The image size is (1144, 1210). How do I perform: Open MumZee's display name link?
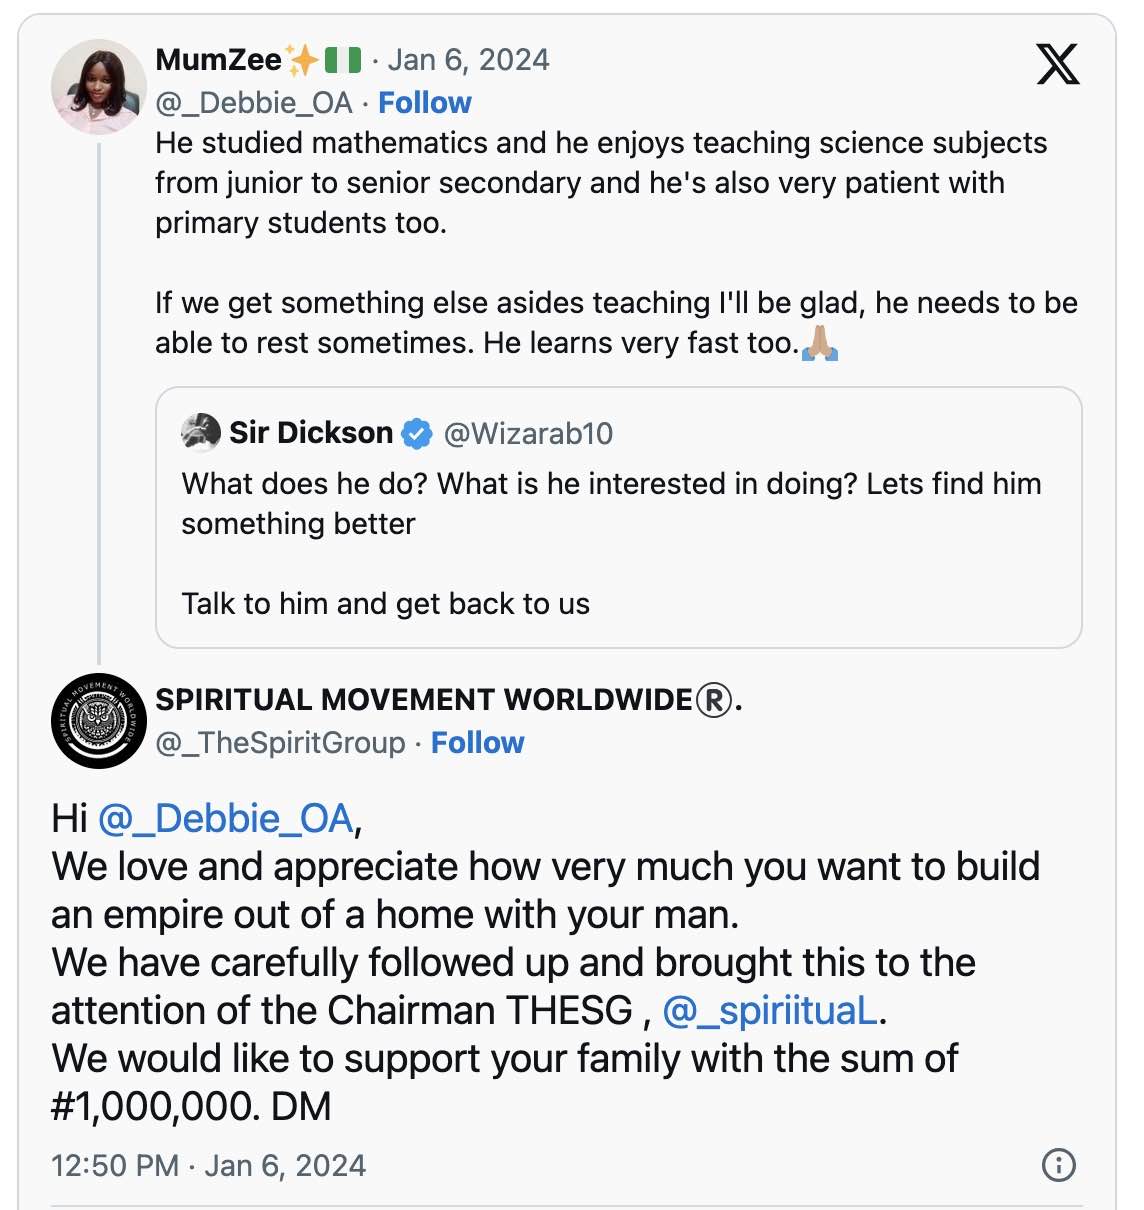219,60
